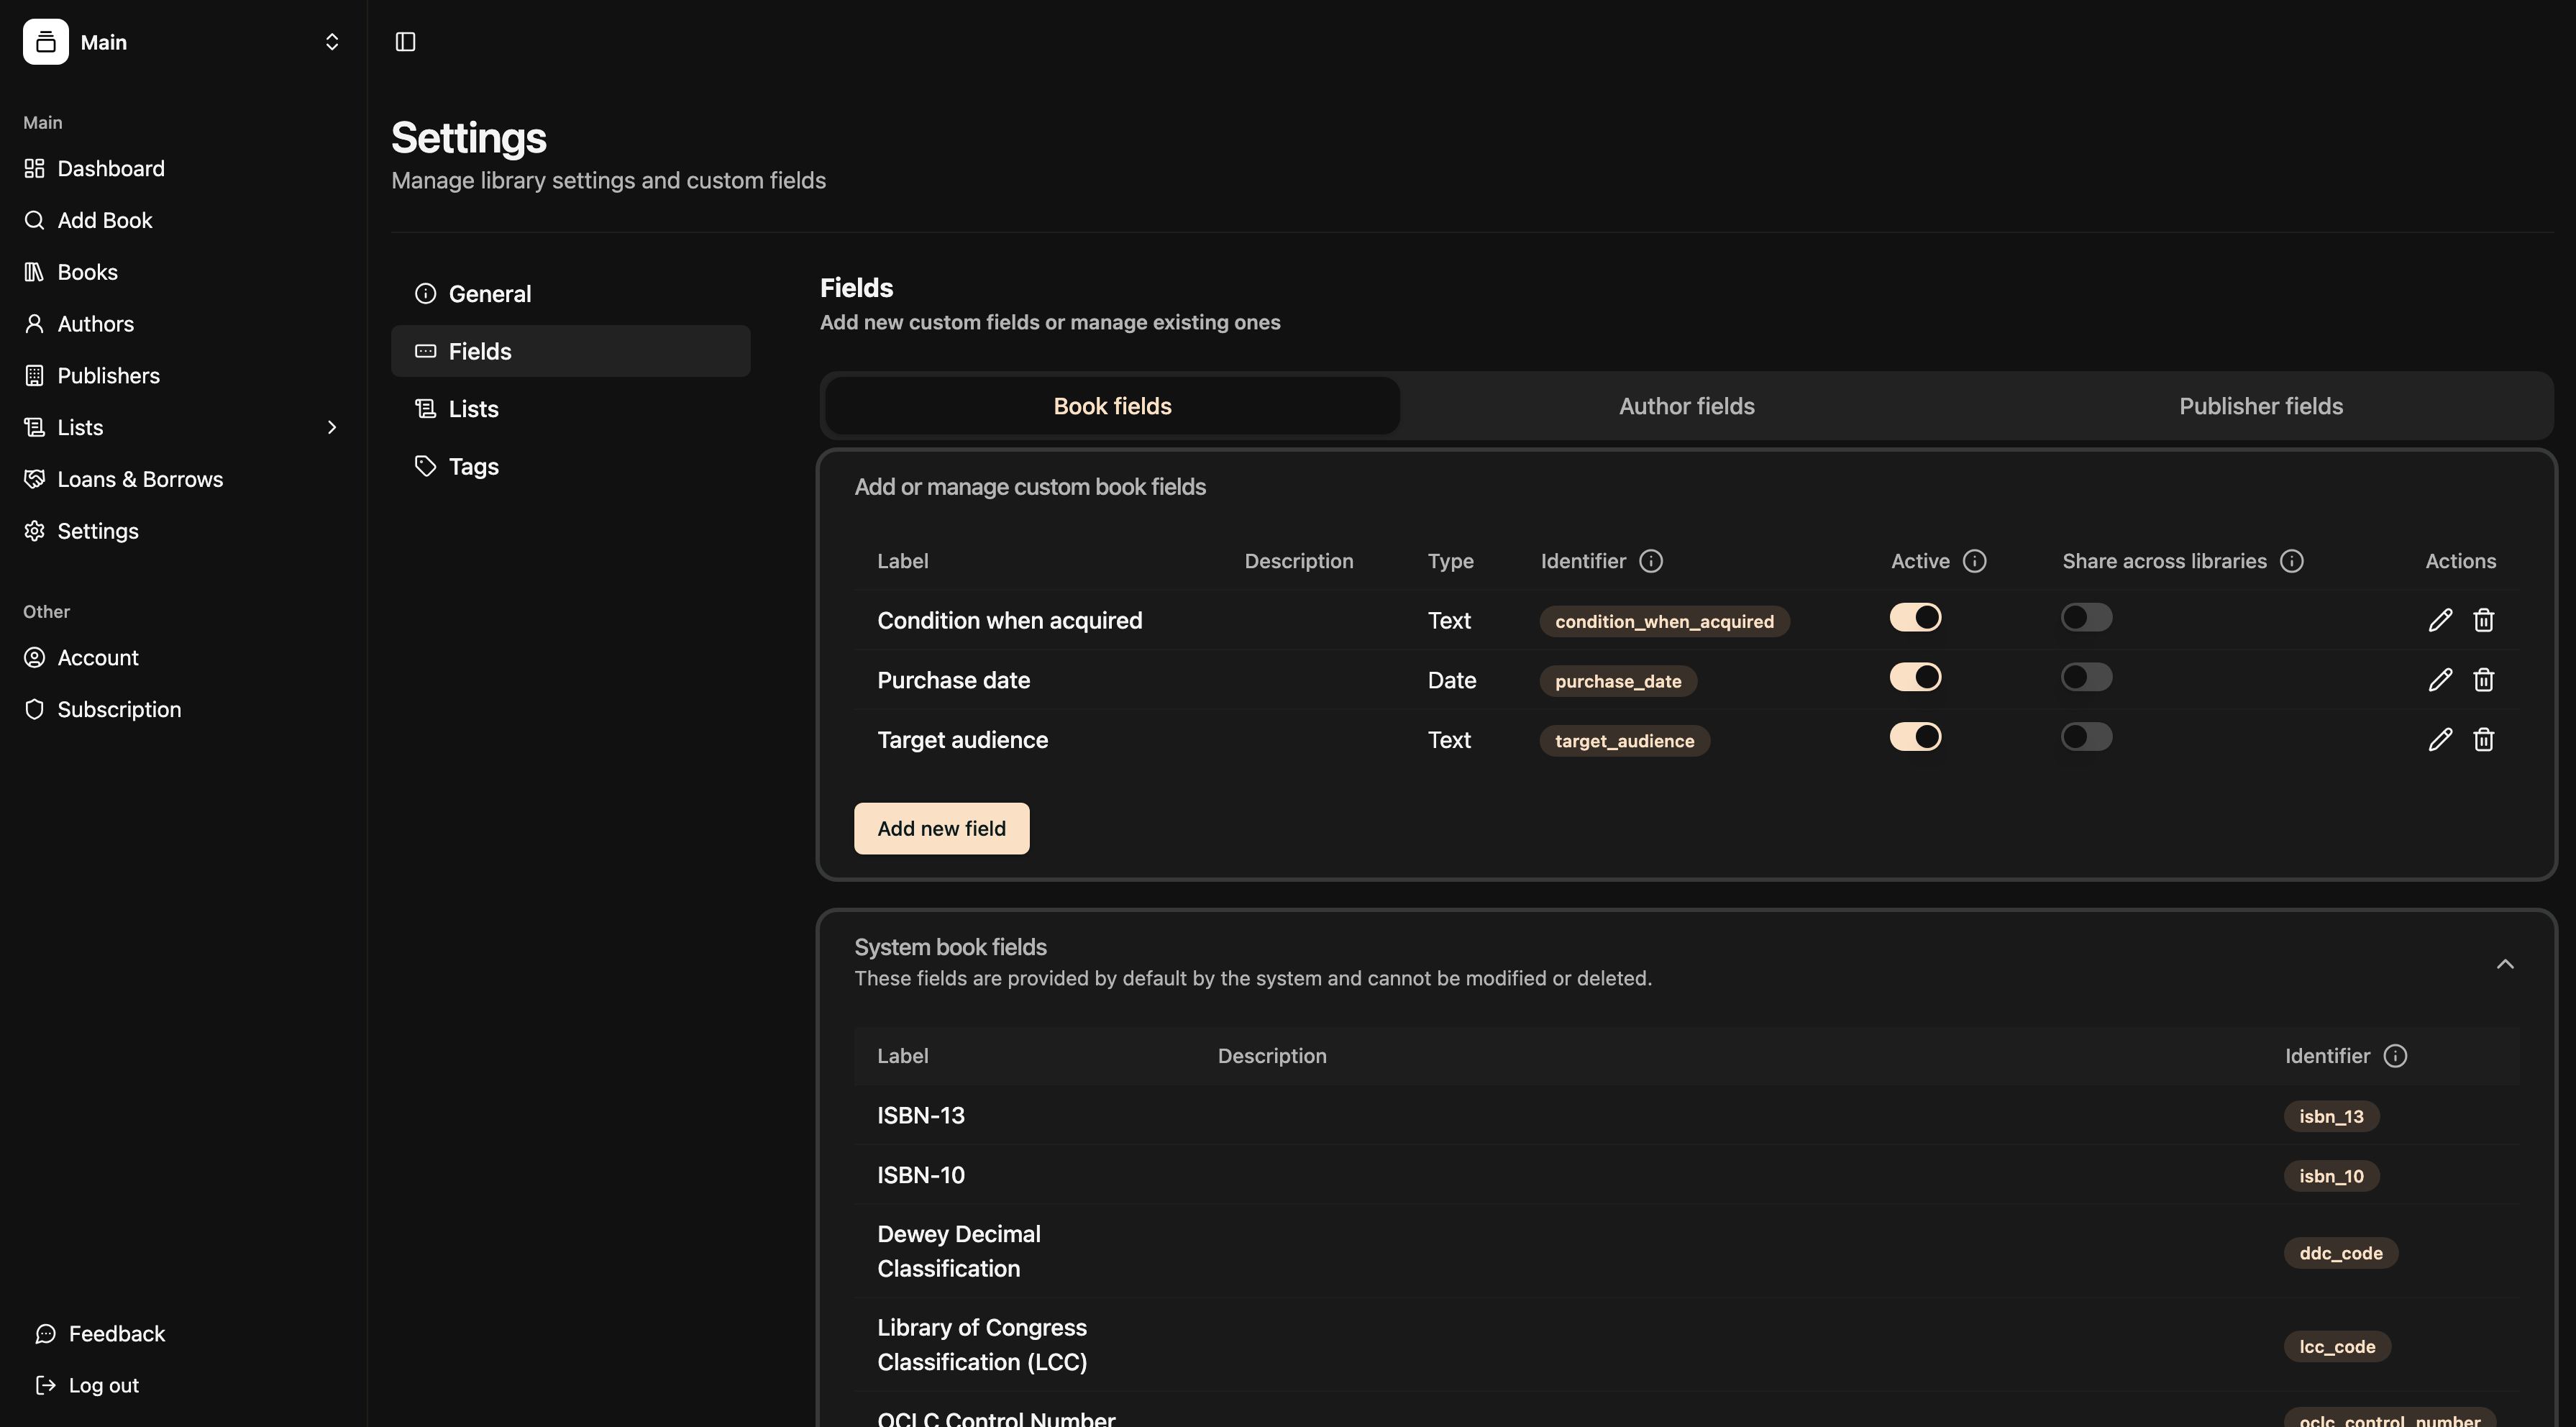Click the isbn_13 identifier badge

[x=2331, y=1116]
